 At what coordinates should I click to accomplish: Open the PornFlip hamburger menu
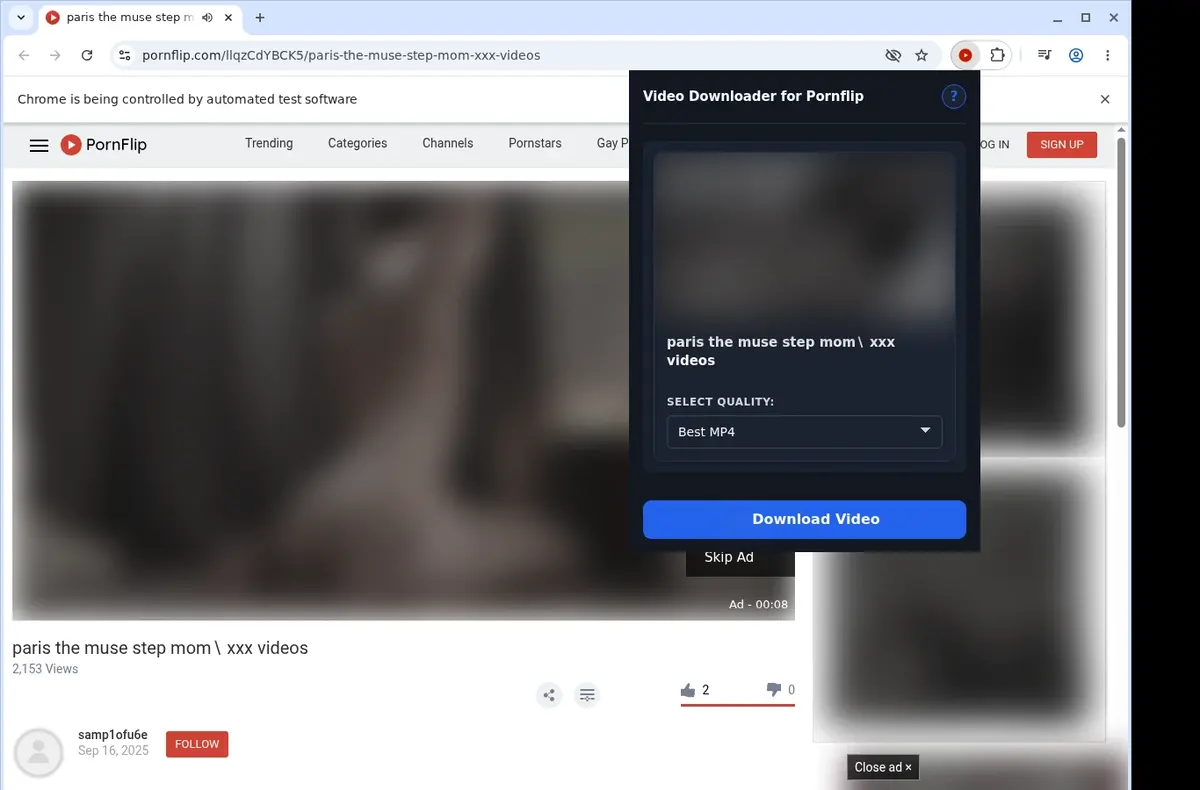point(39,146)
